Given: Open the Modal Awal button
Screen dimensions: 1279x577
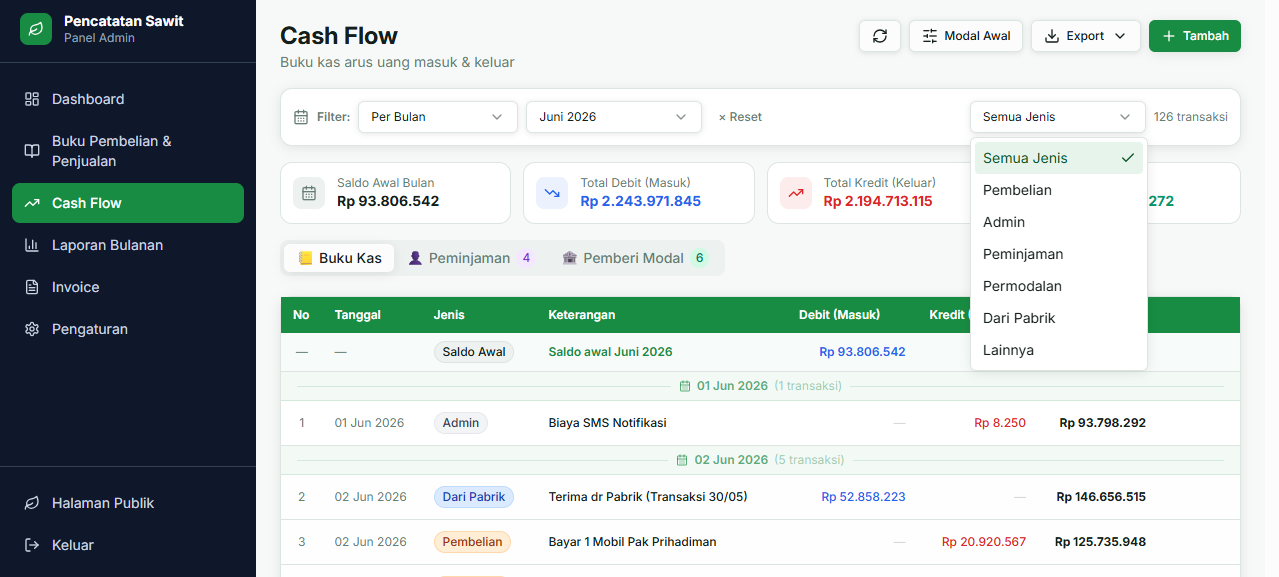Looking at the screenshot, I should pyautogui.click(x=966, y=36).
